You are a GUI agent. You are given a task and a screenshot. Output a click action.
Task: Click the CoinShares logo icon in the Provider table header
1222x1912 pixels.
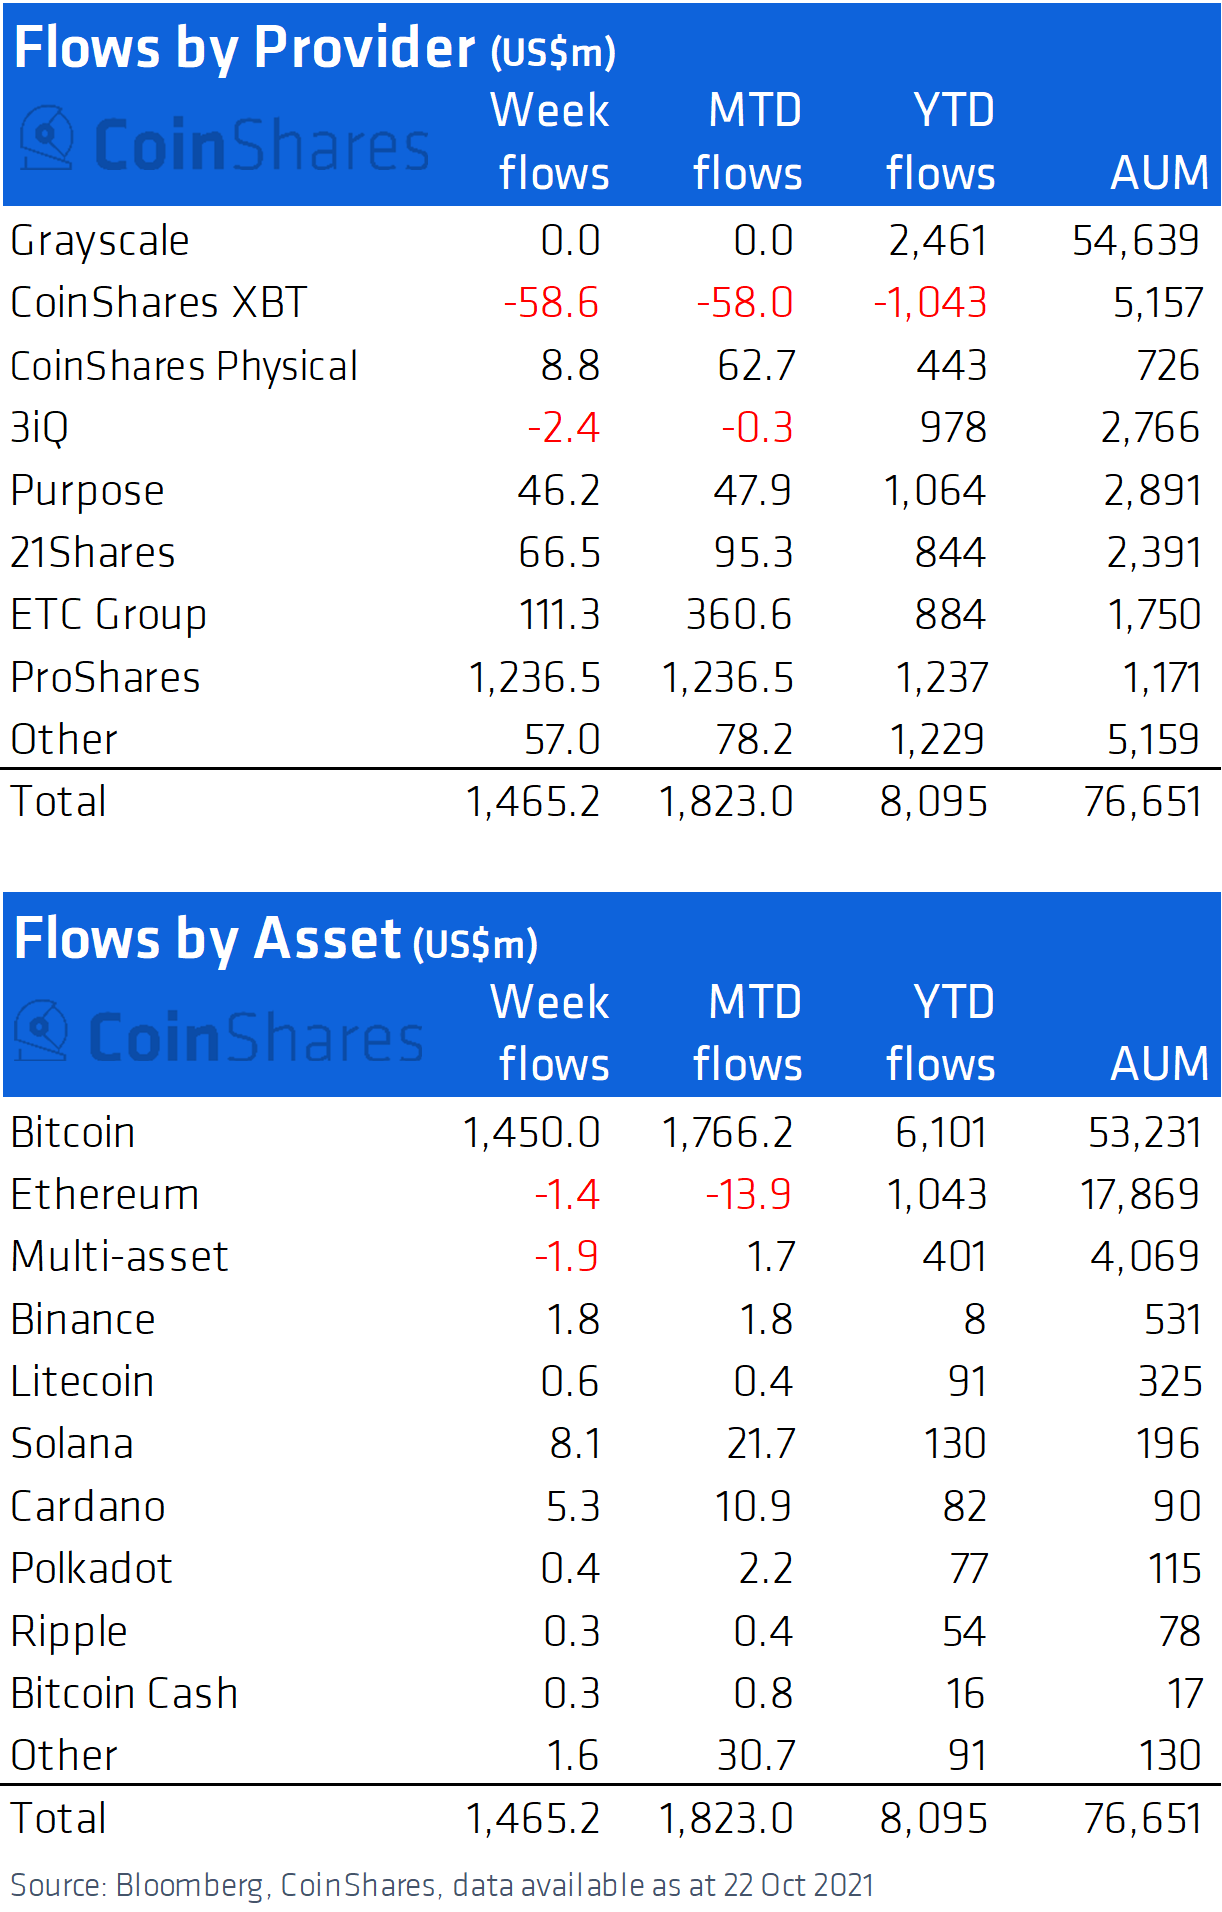(x=47, y=138)
